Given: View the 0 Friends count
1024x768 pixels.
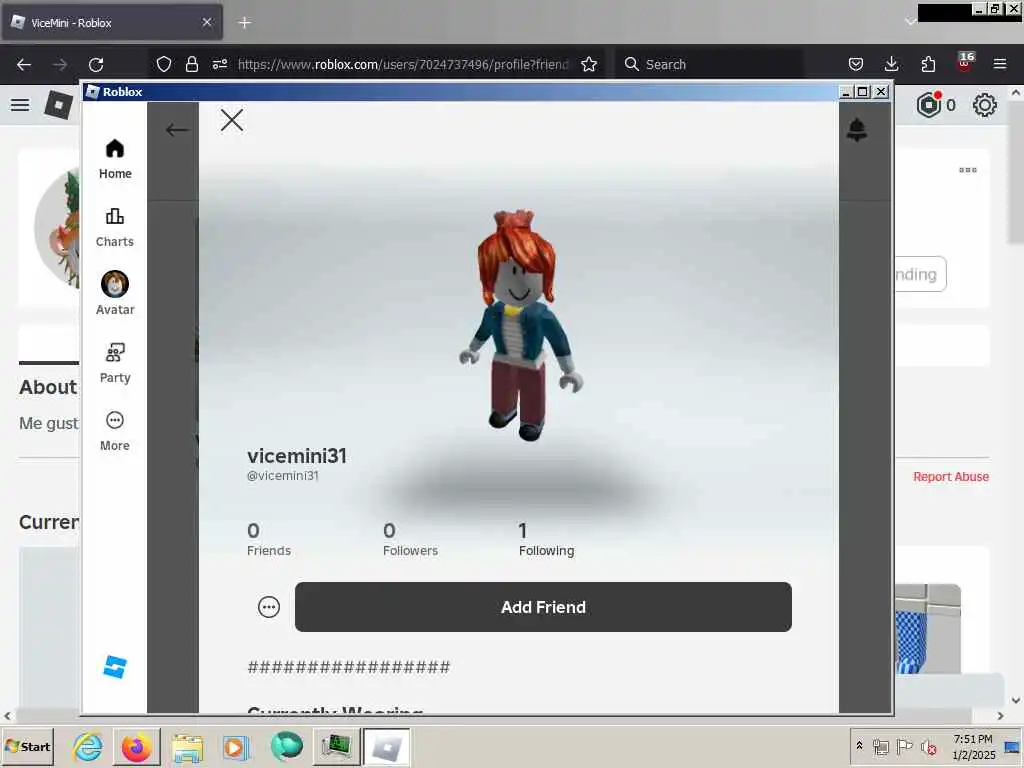Looking at the screenshot, I should coord(268,539).
